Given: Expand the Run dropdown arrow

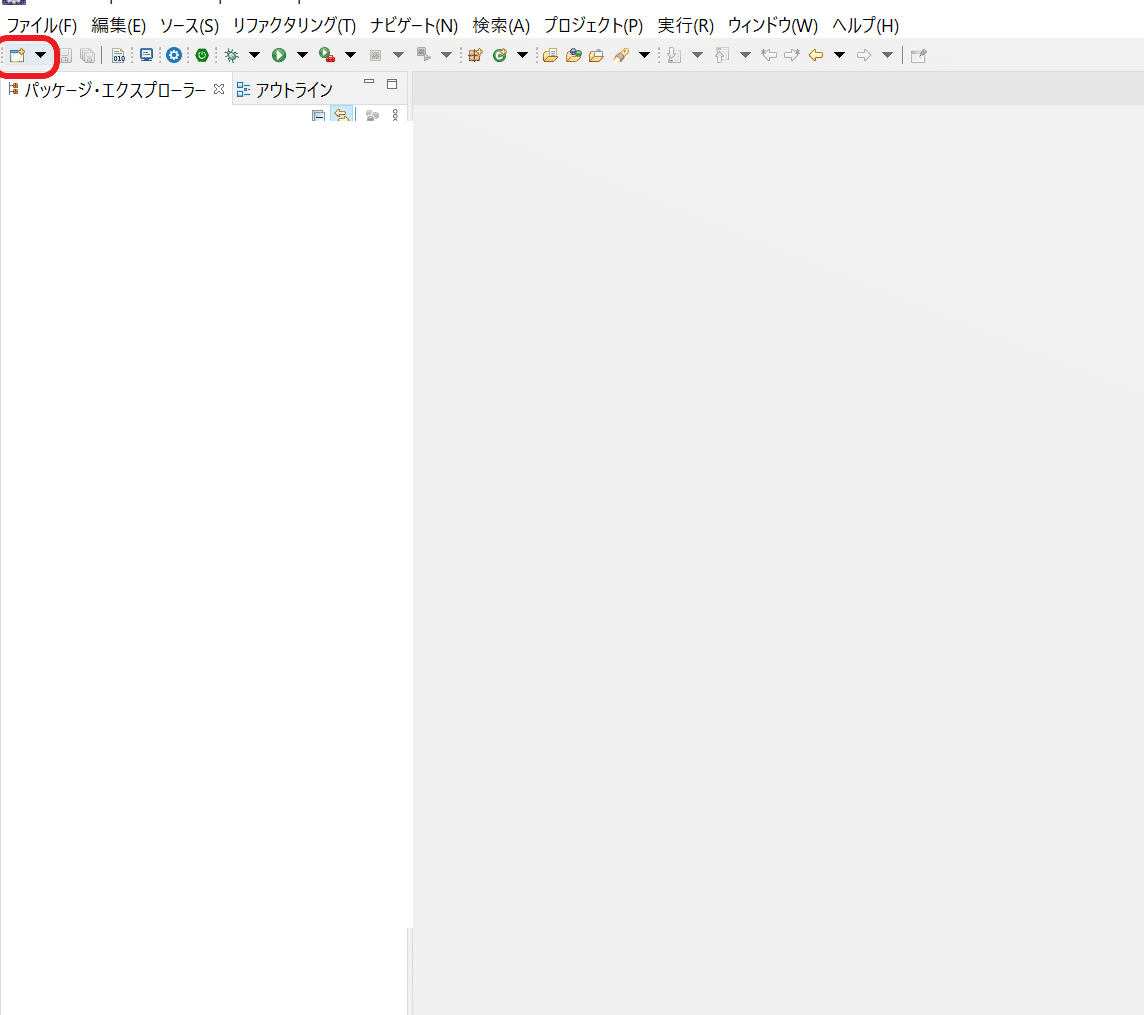Looking at the screenshot, I should [x=302, y=55].
